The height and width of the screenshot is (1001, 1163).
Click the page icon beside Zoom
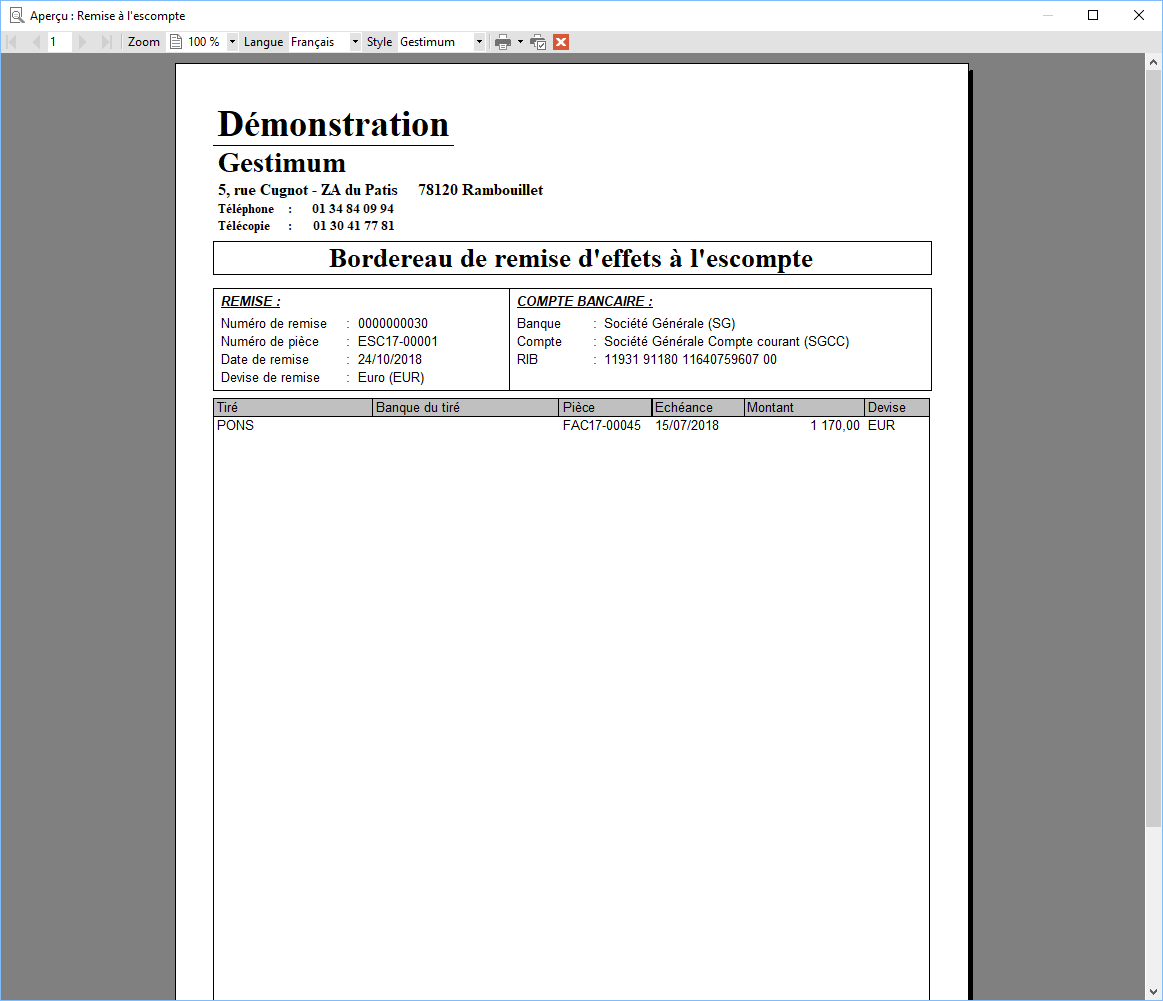coord(176,42)
